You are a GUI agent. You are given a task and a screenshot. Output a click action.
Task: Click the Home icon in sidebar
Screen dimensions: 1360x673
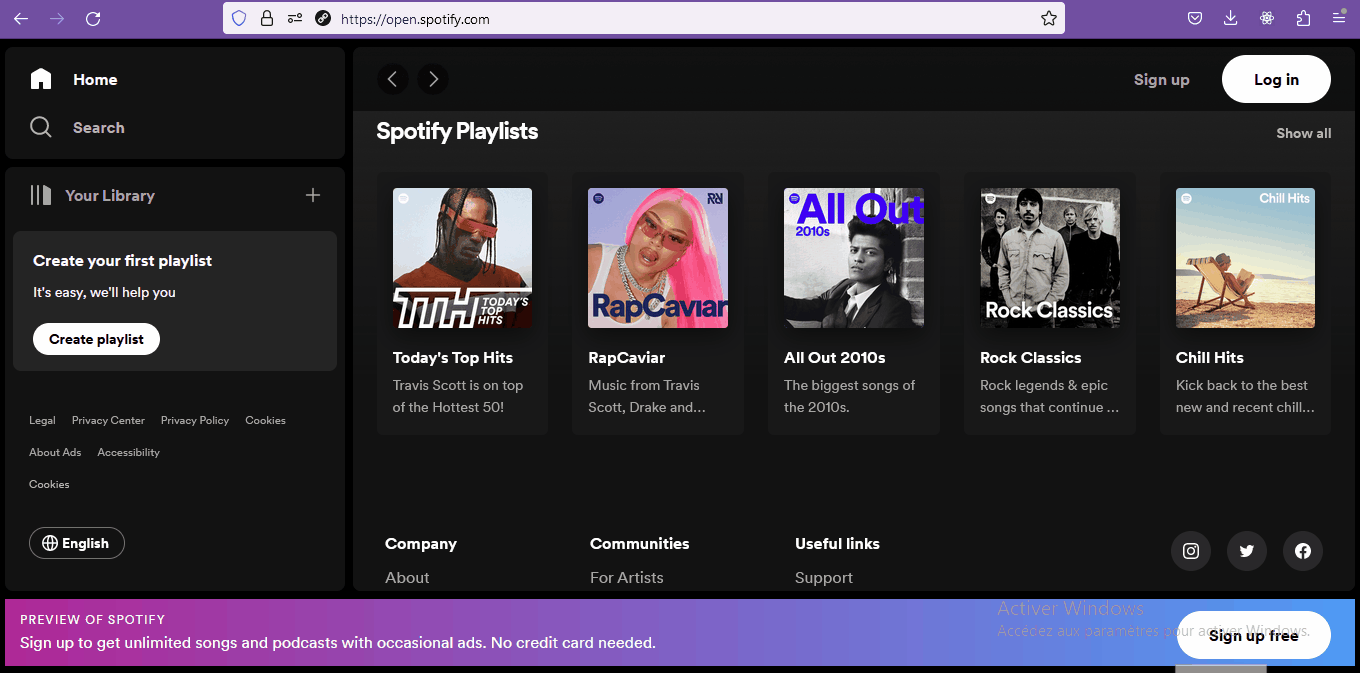[41, 79]
